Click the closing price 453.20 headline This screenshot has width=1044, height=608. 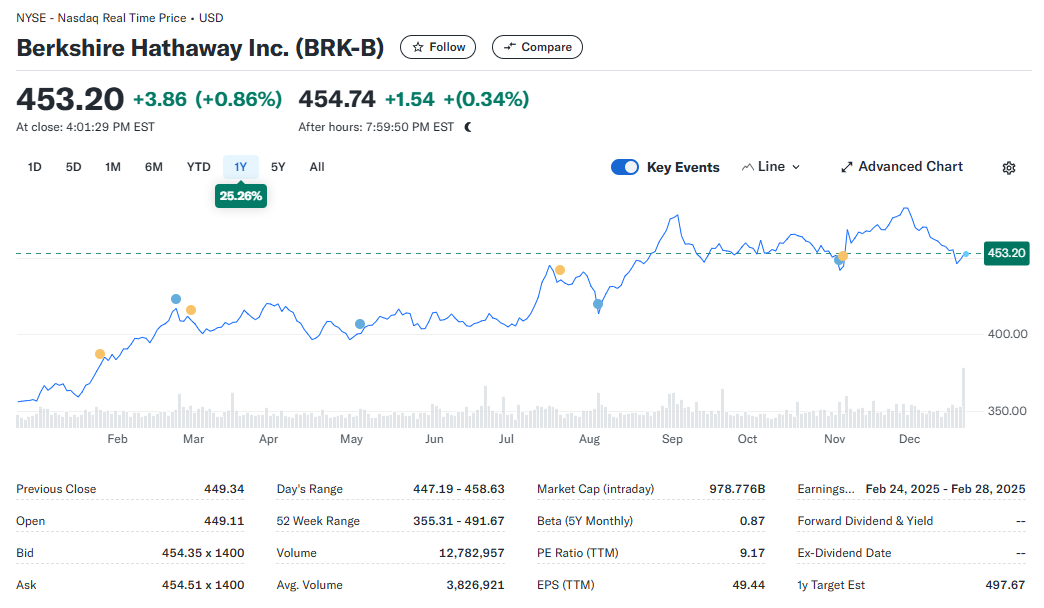pos(70,99)
